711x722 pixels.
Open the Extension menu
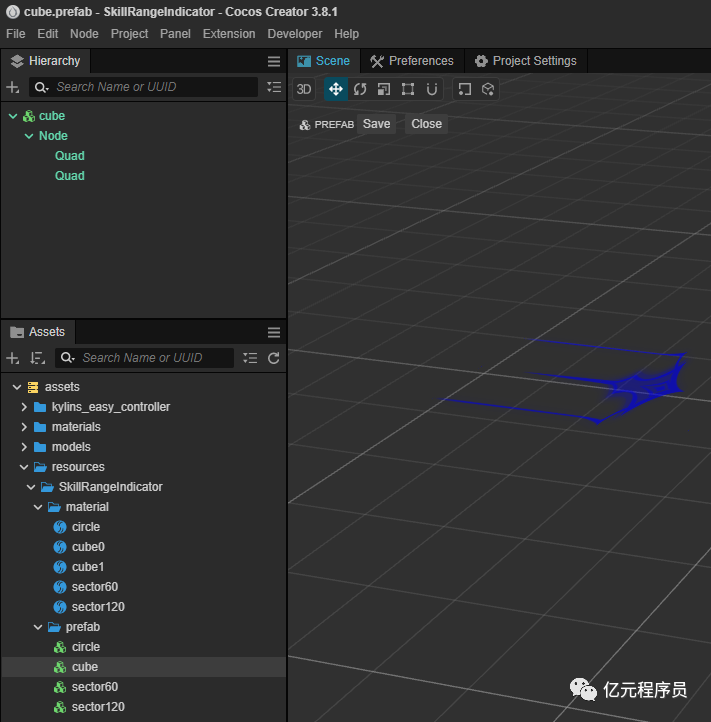[229, 34]
